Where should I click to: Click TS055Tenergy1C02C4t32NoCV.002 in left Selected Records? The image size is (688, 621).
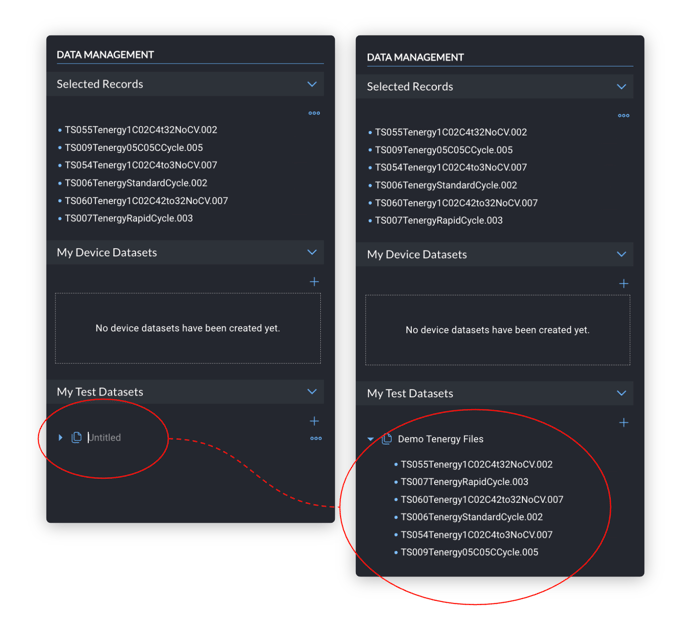[141, 130]
